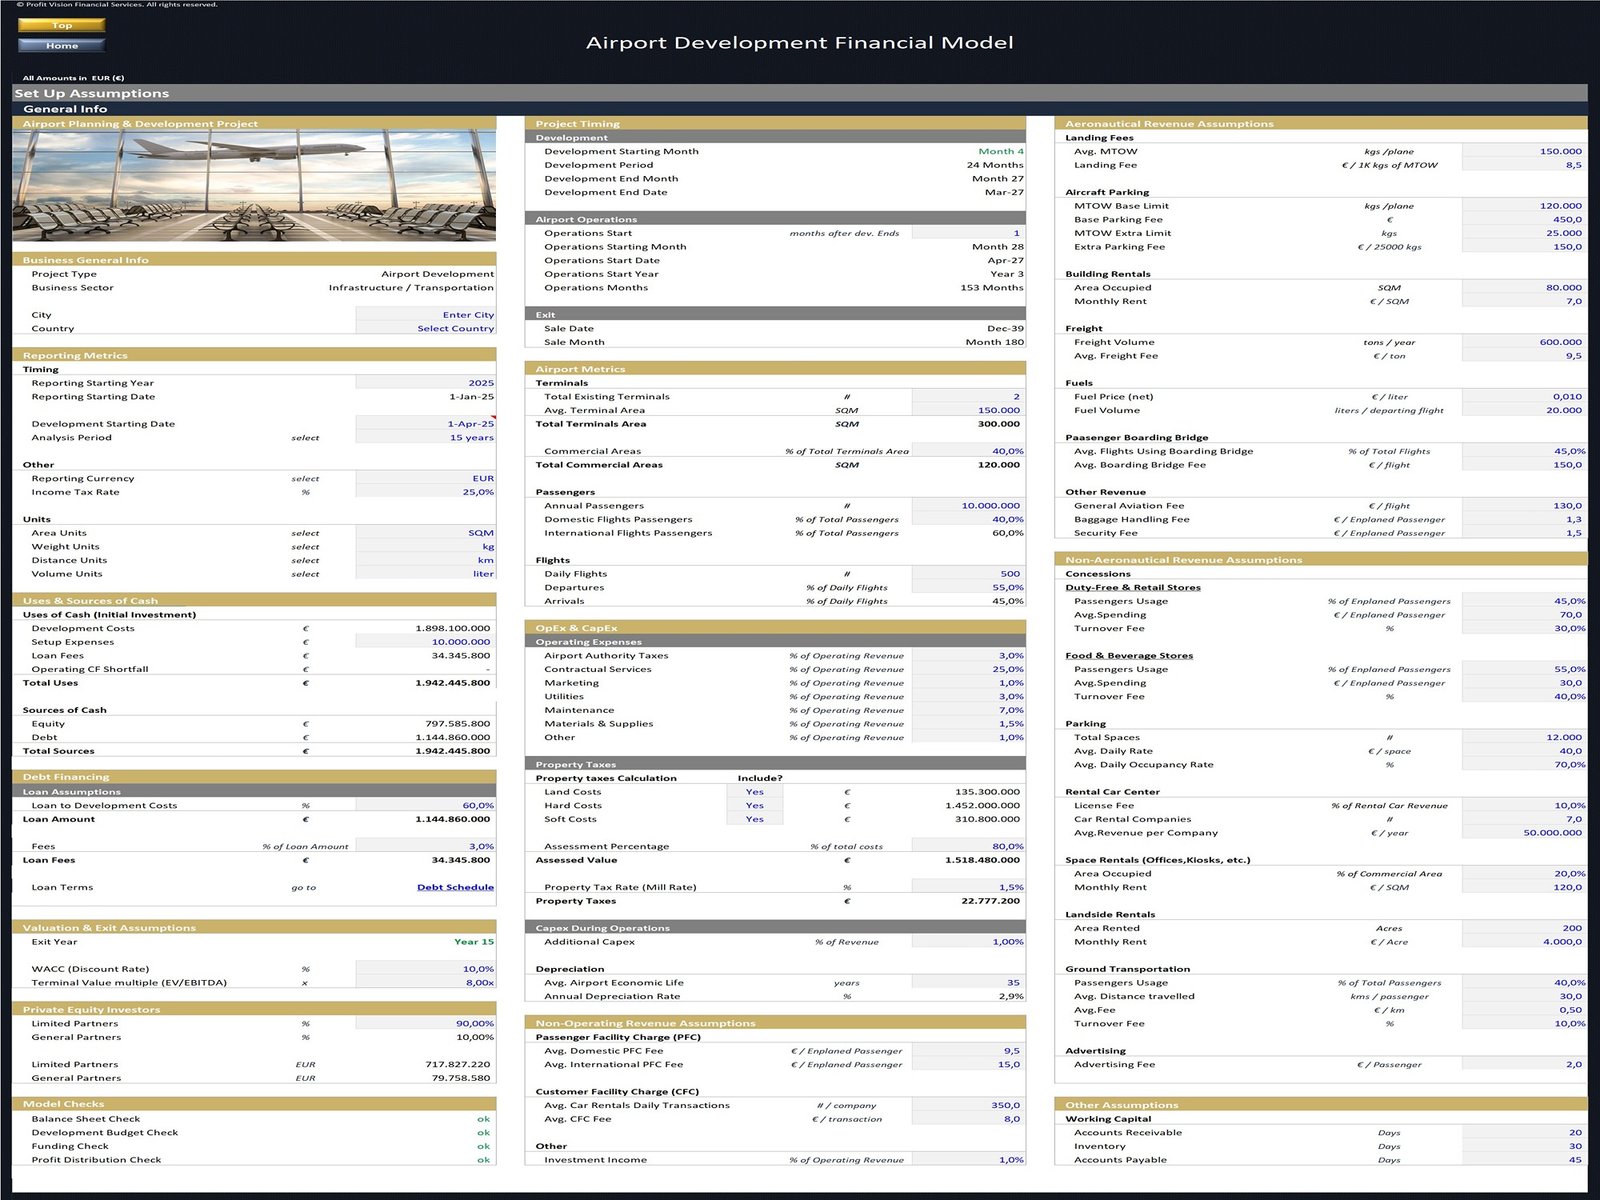The width and height of the screenshot is (1600, 1200).
Task: Open the Reporting Currency EUR selector
Action: [425, 478]
